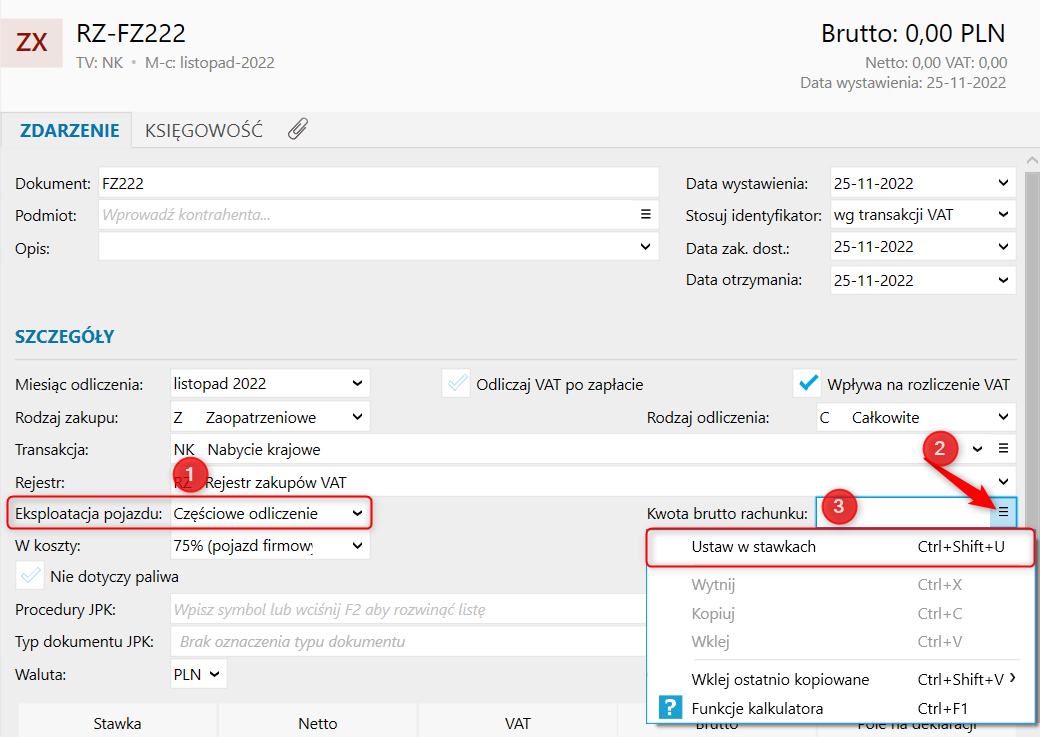Open the Podmiot field list icon
The height and width of the screenshot is (737, 1040).
click(x=646, y=214)
